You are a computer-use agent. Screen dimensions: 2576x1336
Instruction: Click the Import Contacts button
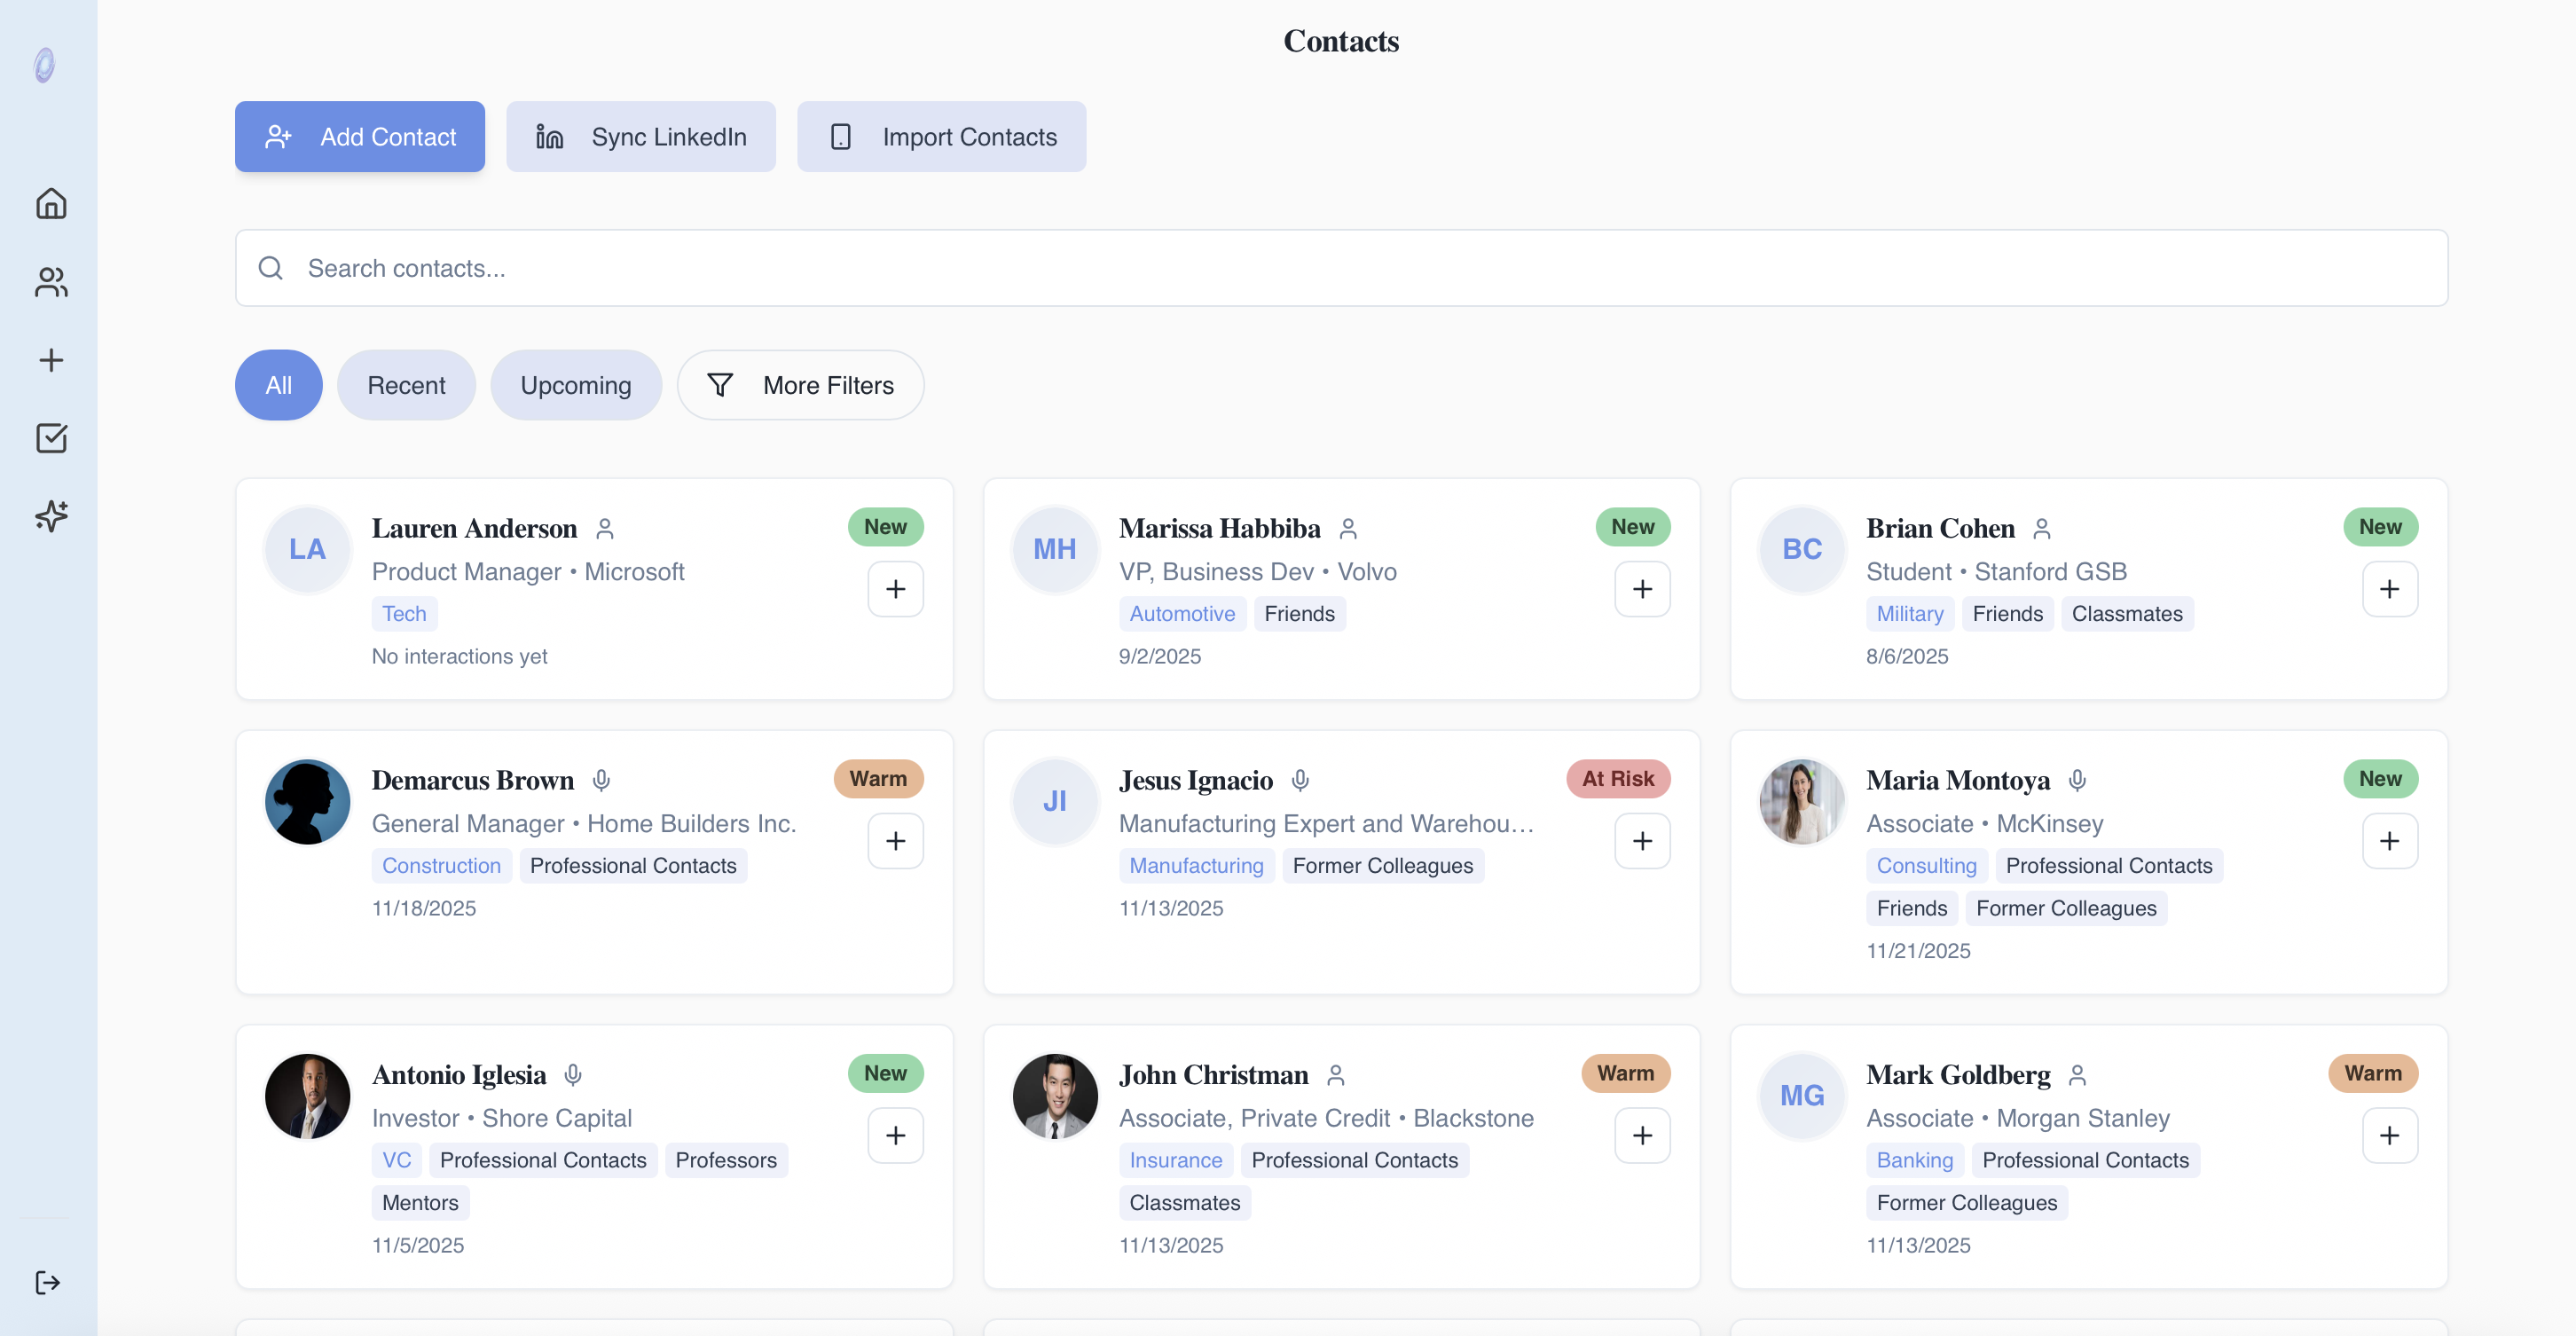coord(941,137)
